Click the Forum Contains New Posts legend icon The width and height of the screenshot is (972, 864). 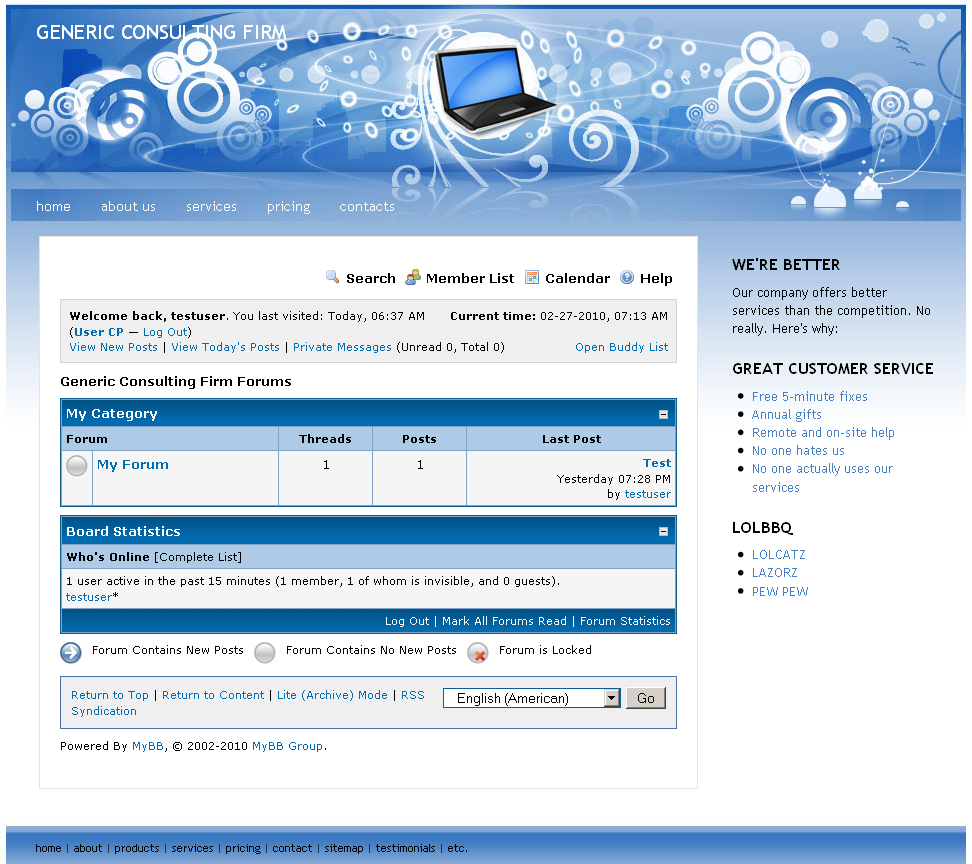click(71, 653)
